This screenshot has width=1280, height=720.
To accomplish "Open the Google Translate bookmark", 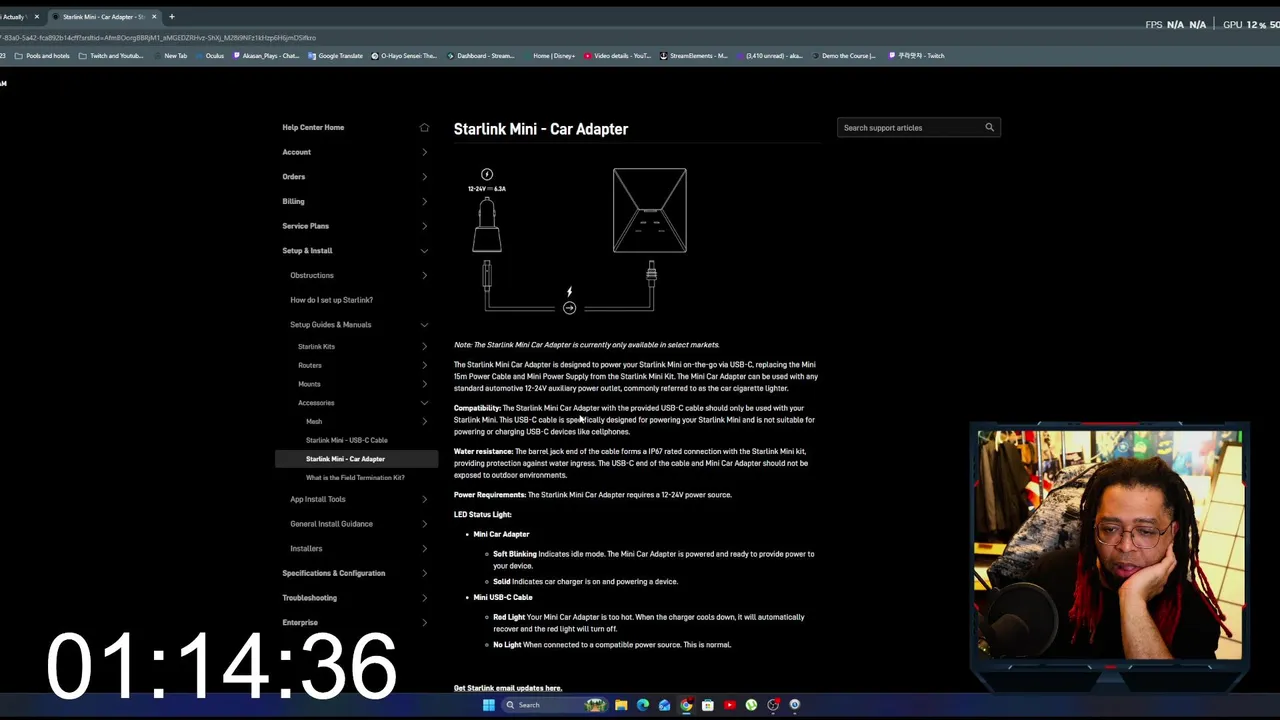I will coord(335,56).
